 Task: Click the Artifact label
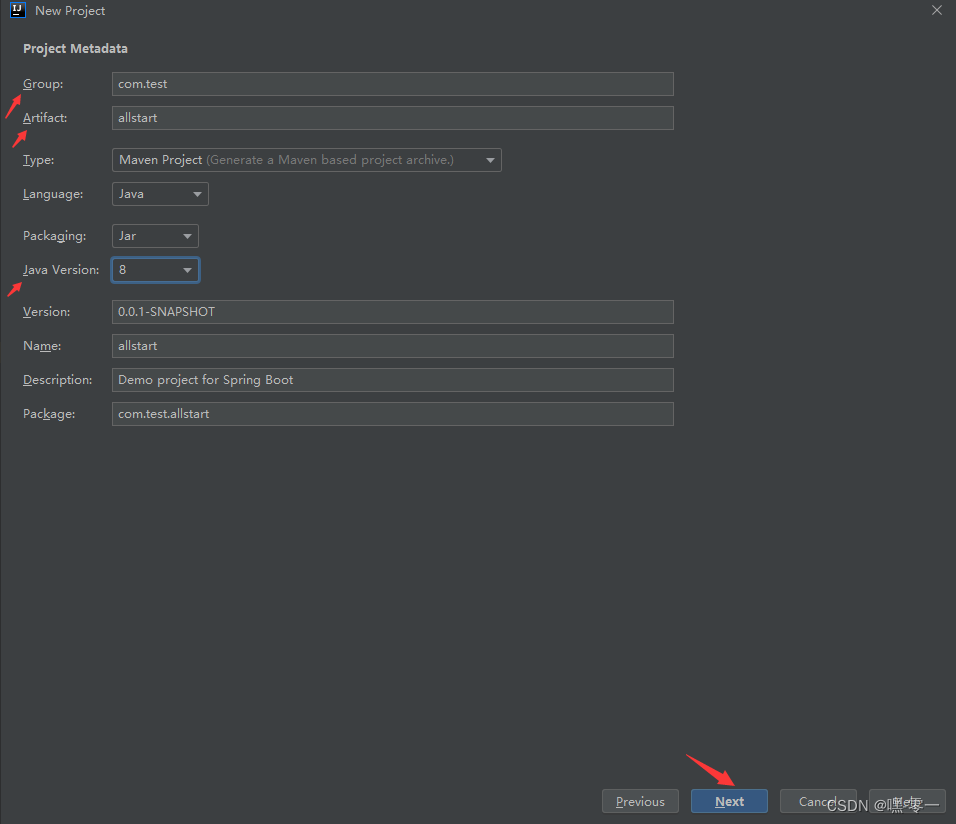[x=45, y=118]
